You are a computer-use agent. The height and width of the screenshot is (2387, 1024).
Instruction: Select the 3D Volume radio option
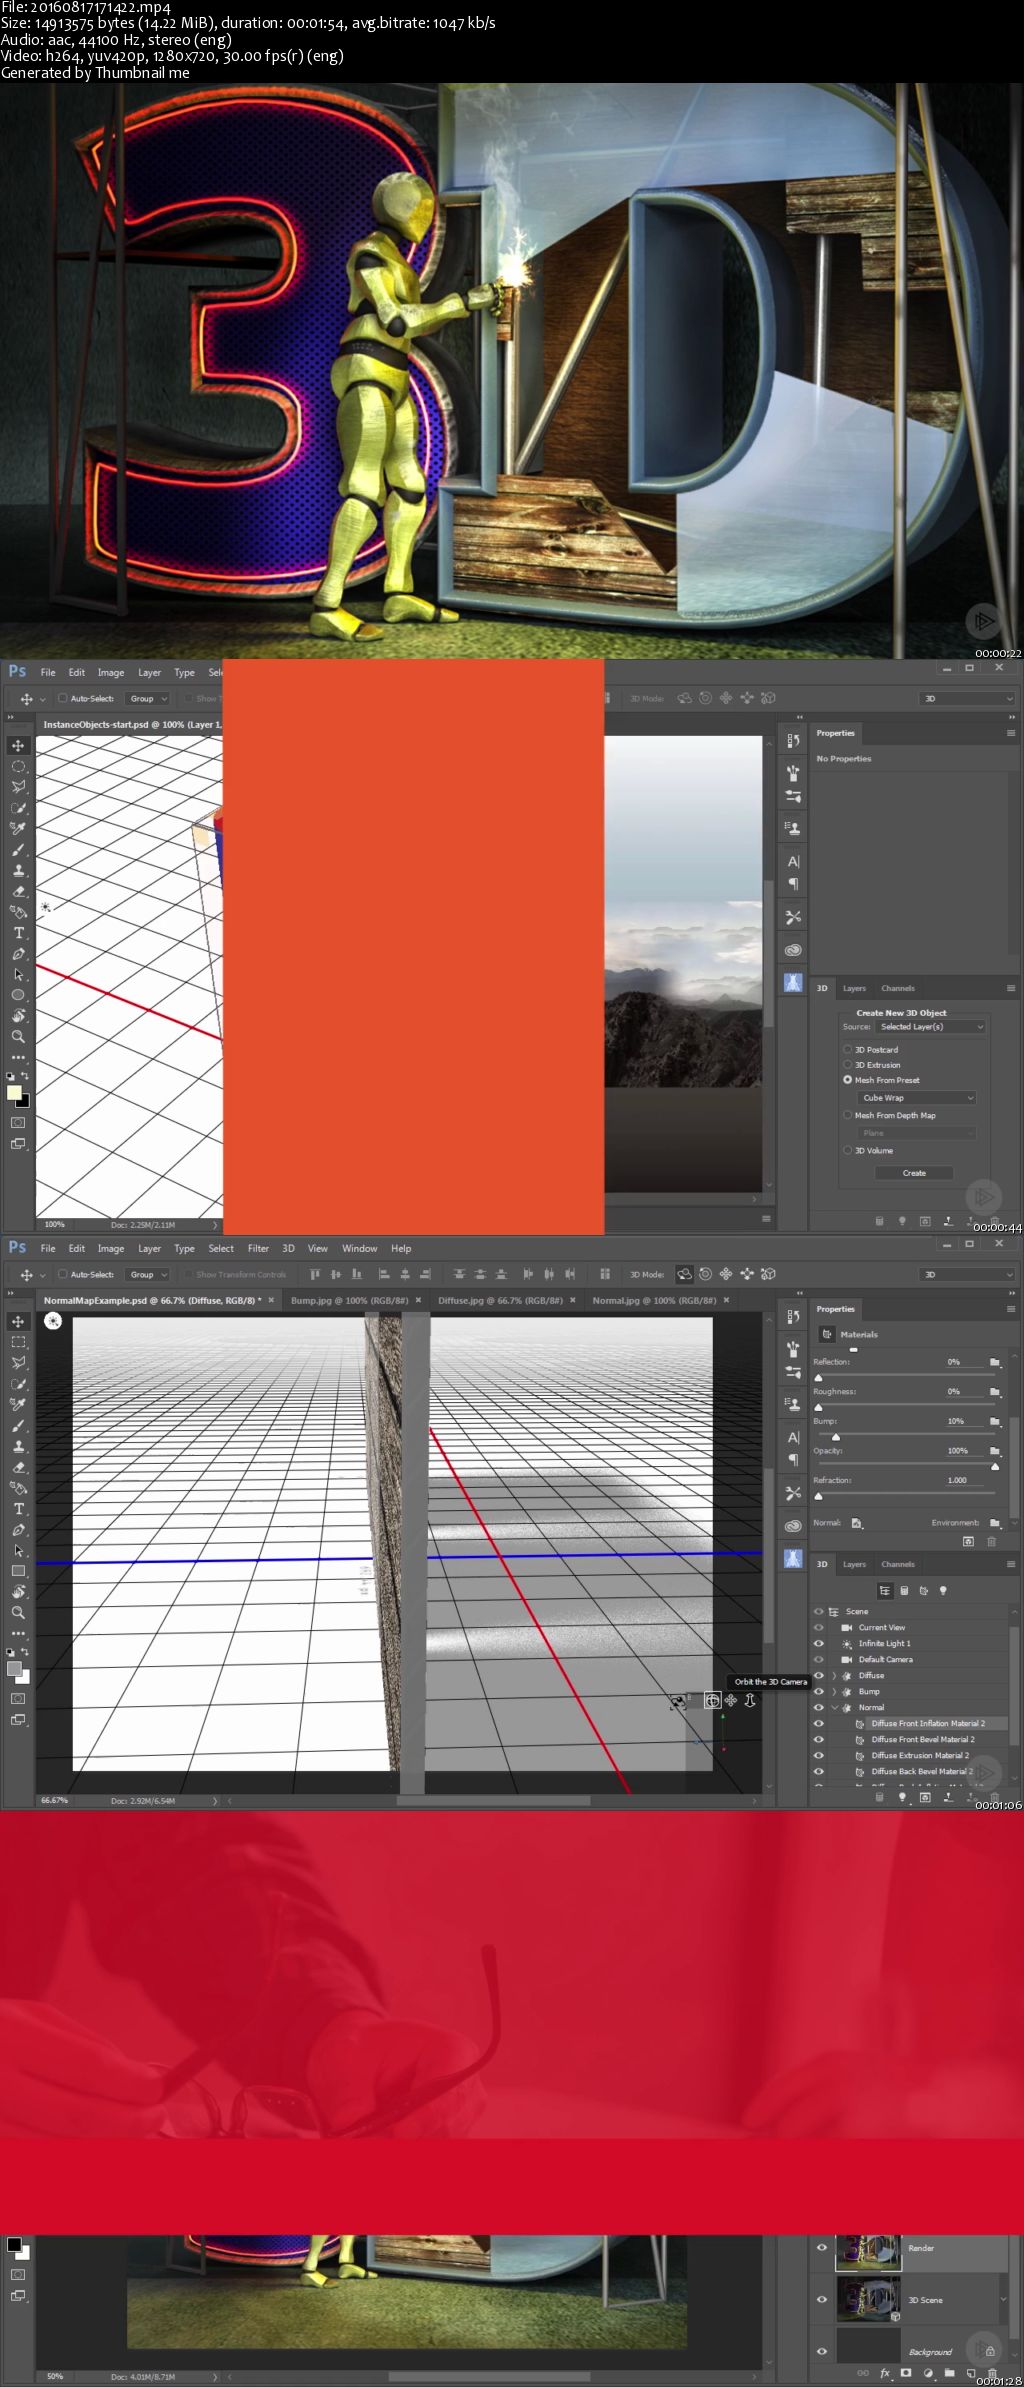pos(847,1150)
